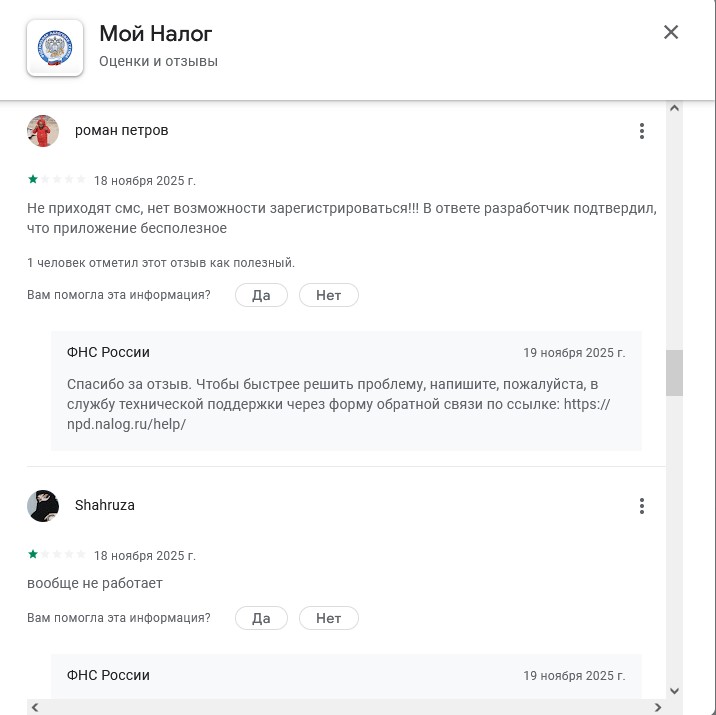716x715 pixels.
Task: Click the horizontal scrollbar left arrow
Action: pyautogui.click(x=36, y=707)
